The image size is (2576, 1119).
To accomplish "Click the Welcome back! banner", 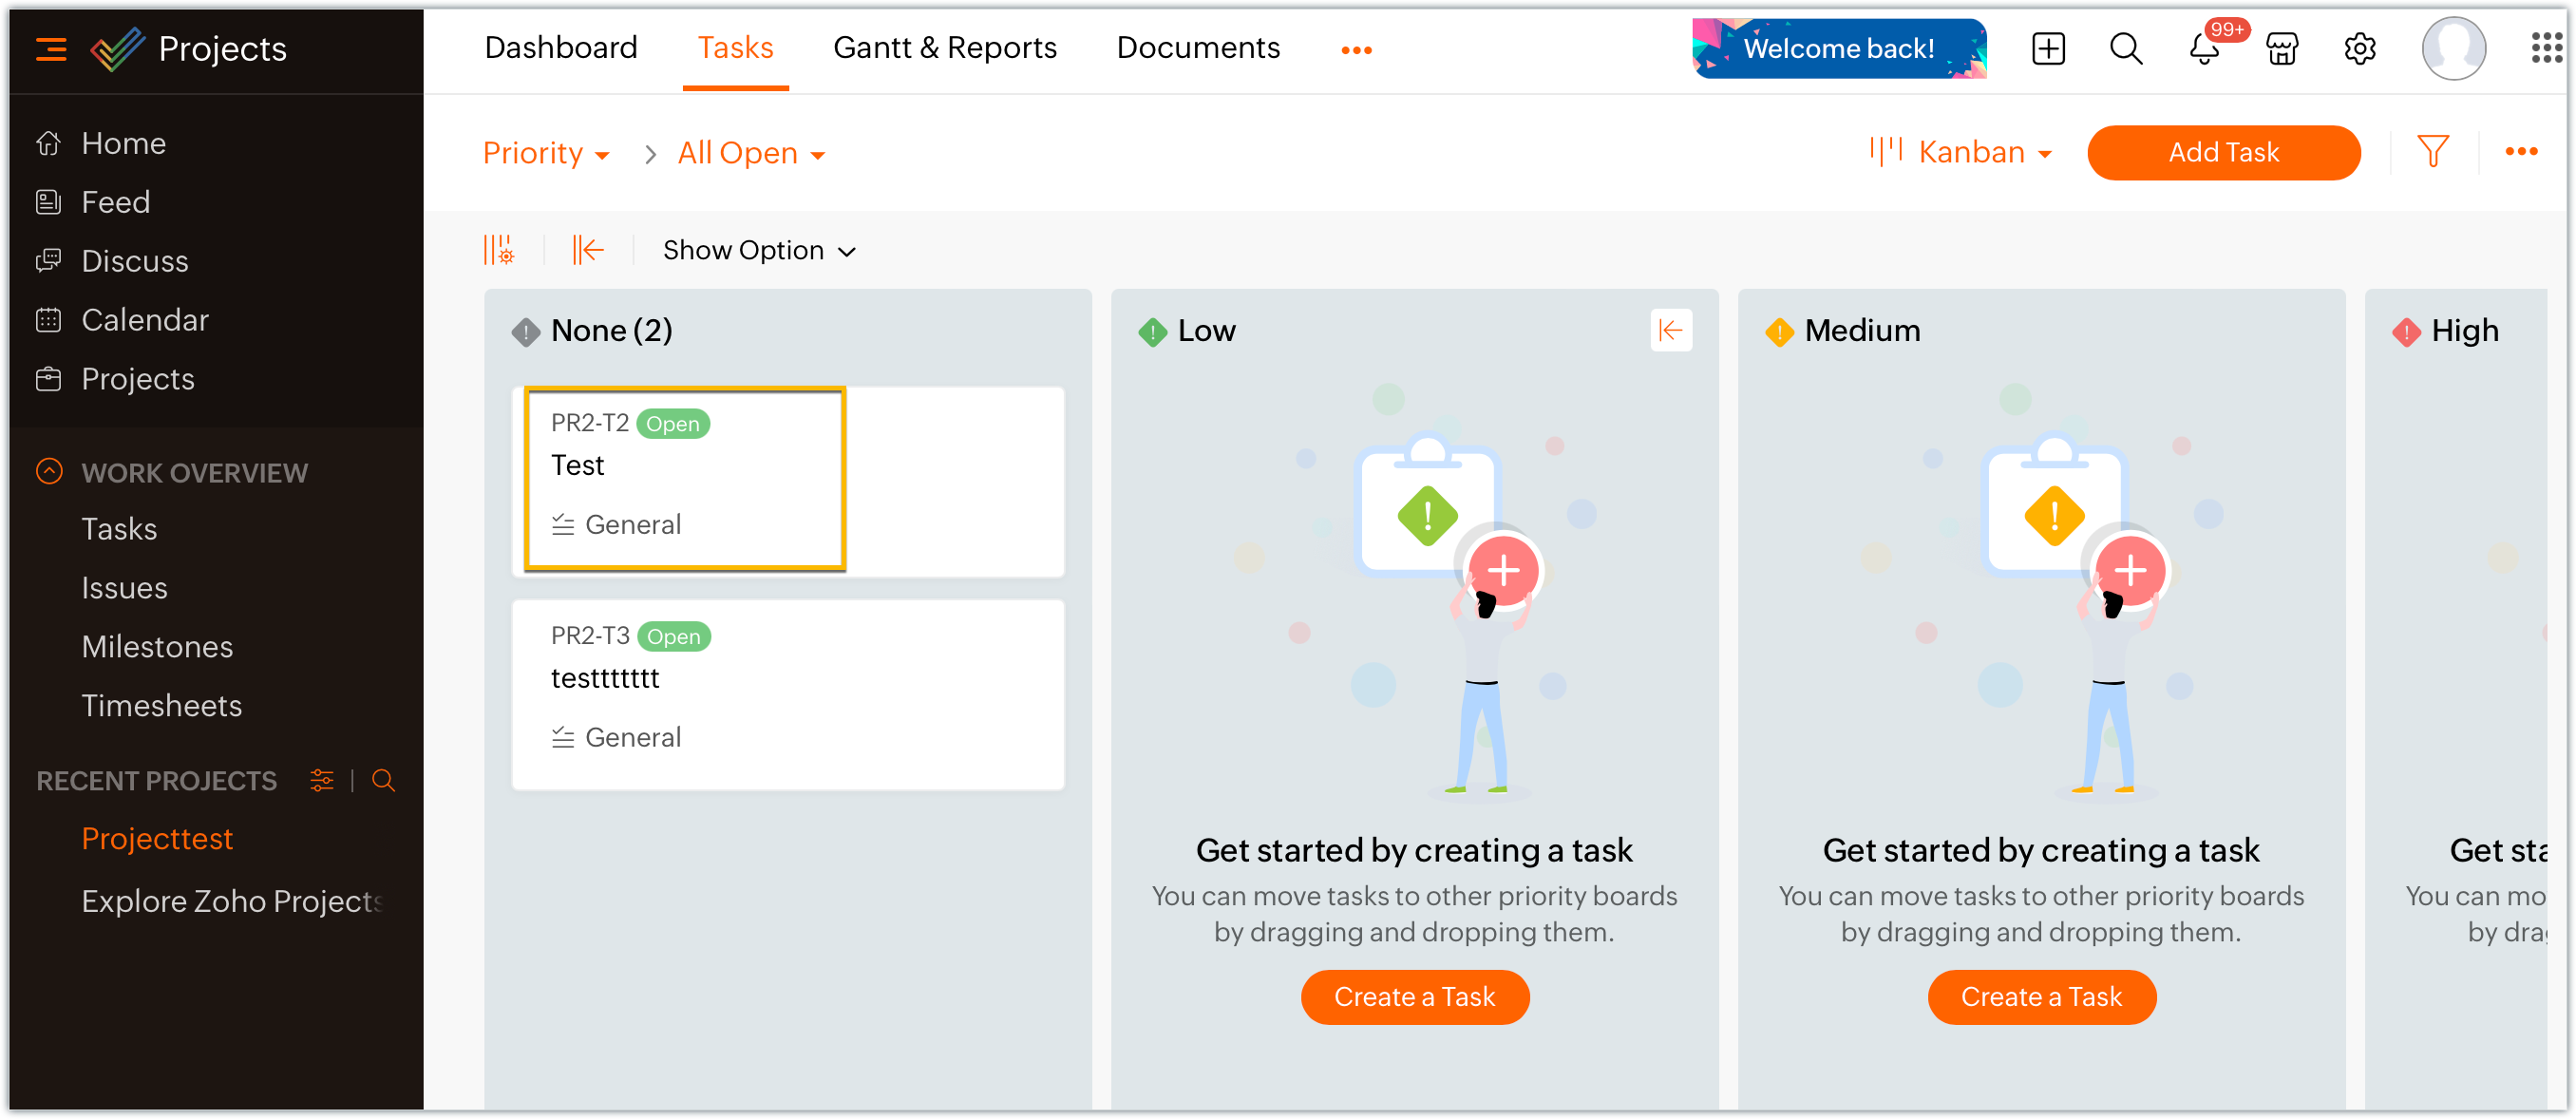I will (x=1839, y=48).
